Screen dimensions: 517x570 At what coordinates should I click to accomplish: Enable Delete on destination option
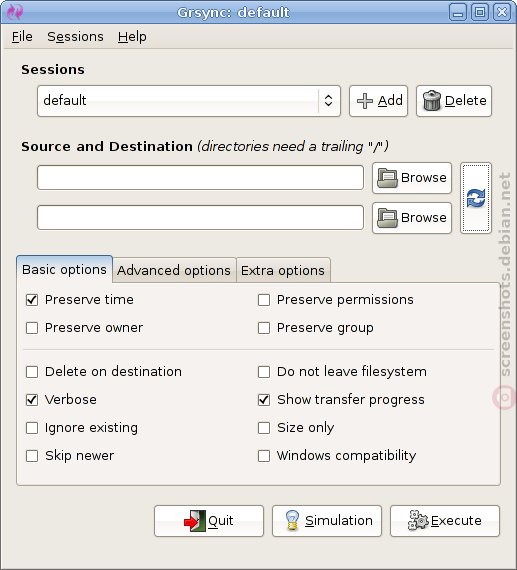(x=32, y=372)
